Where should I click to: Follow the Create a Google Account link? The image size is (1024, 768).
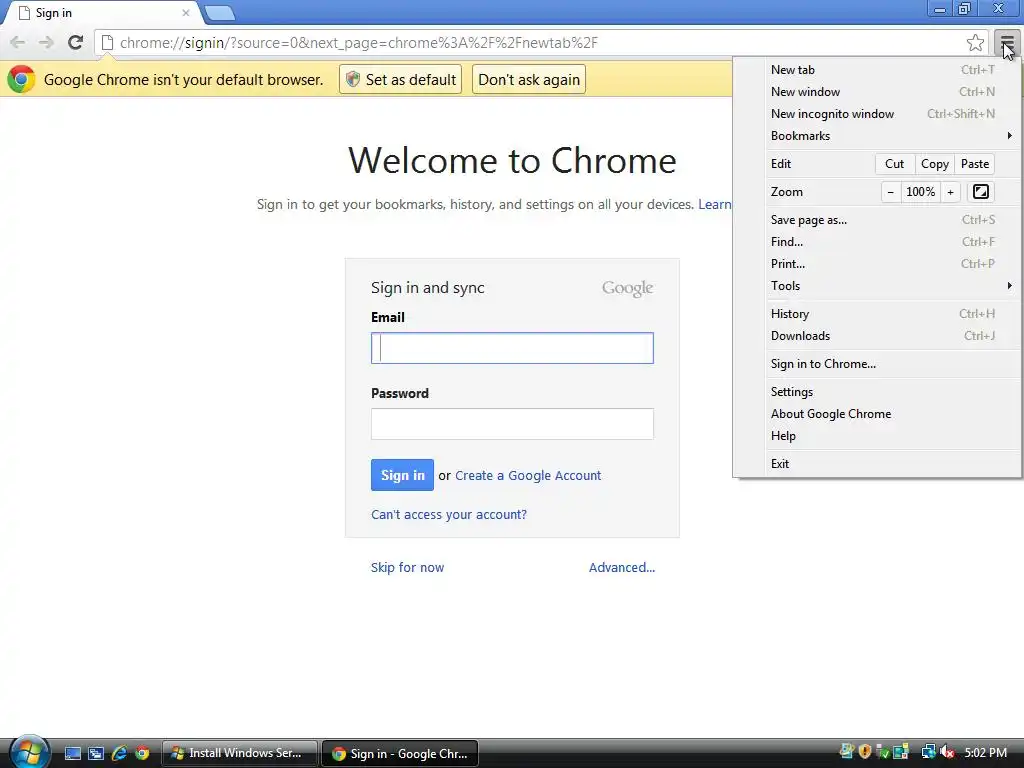(x=528, y=476)
